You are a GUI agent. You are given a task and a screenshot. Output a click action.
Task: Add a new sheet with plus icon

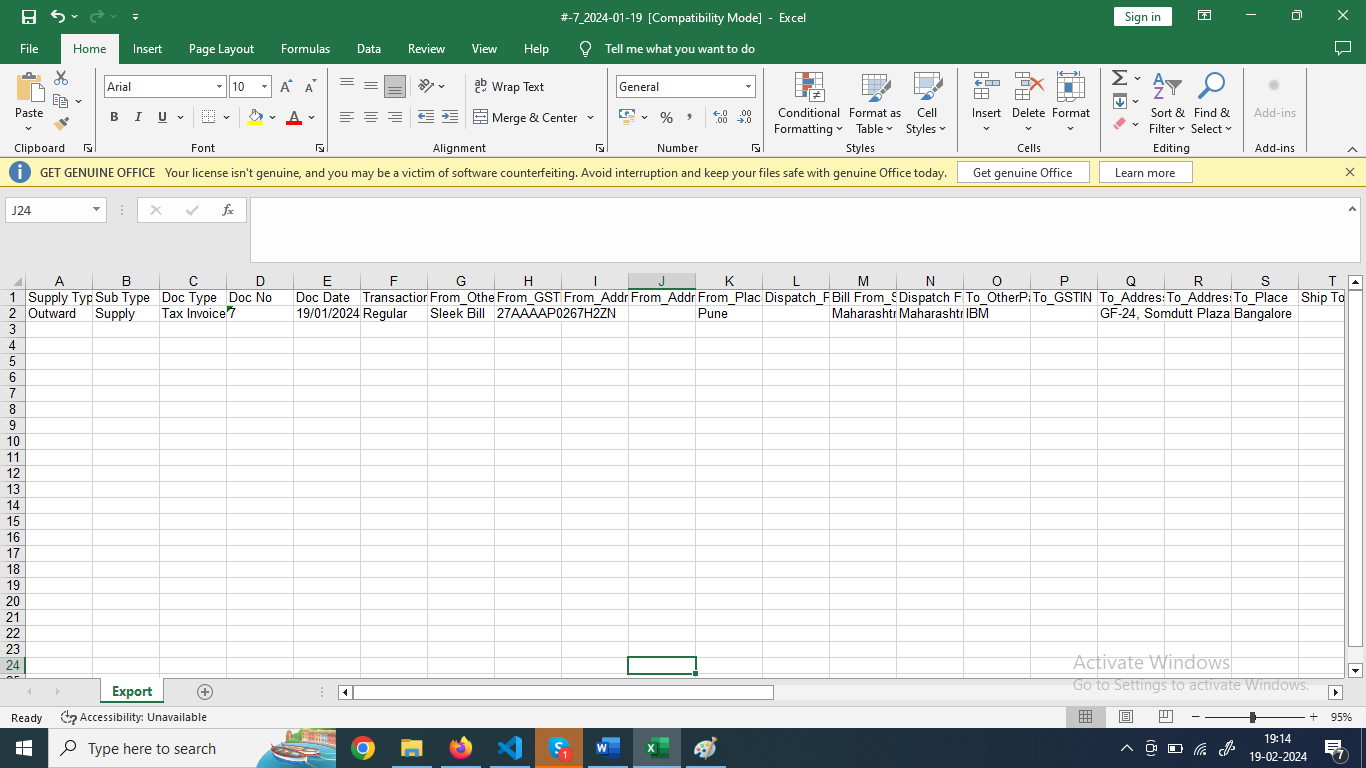click(x=205, y=692)
